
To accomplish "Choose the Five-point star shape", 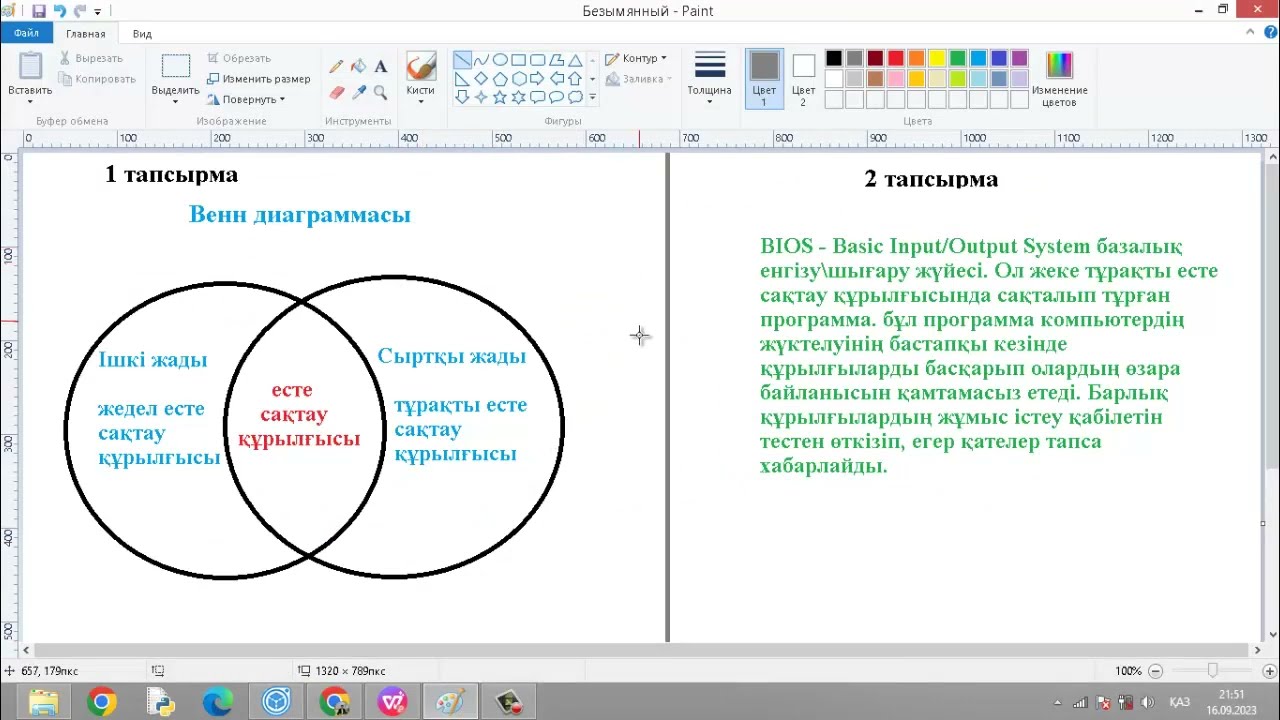I will click(x=500, y=98).
